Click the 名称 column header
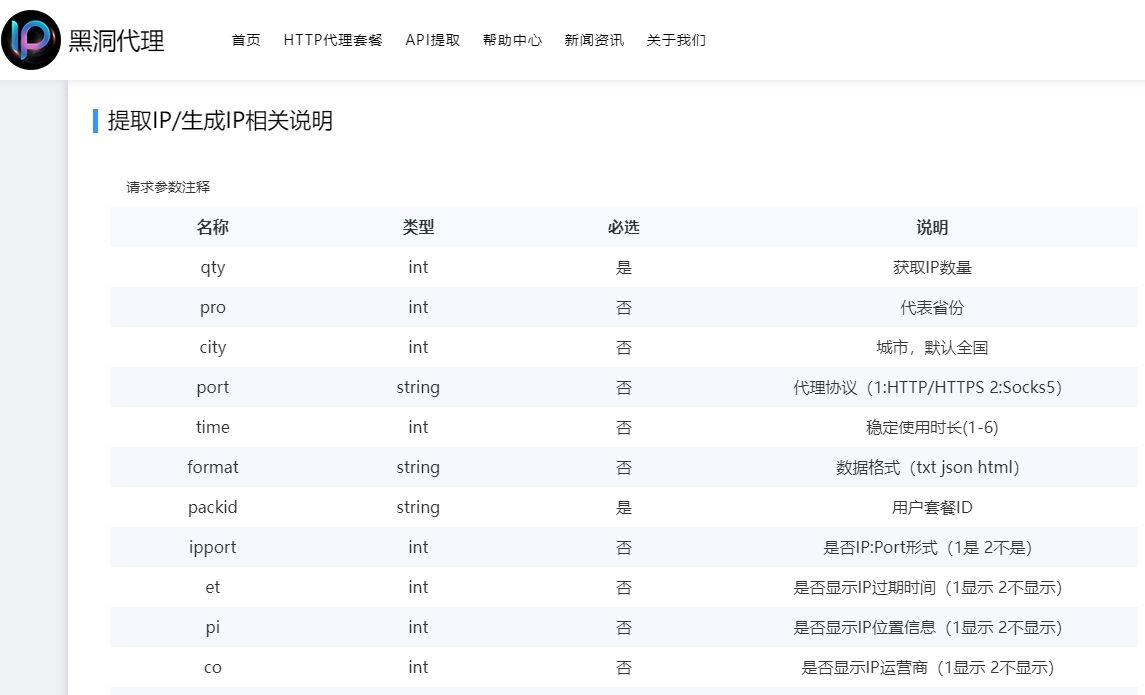 click(213, 227)
